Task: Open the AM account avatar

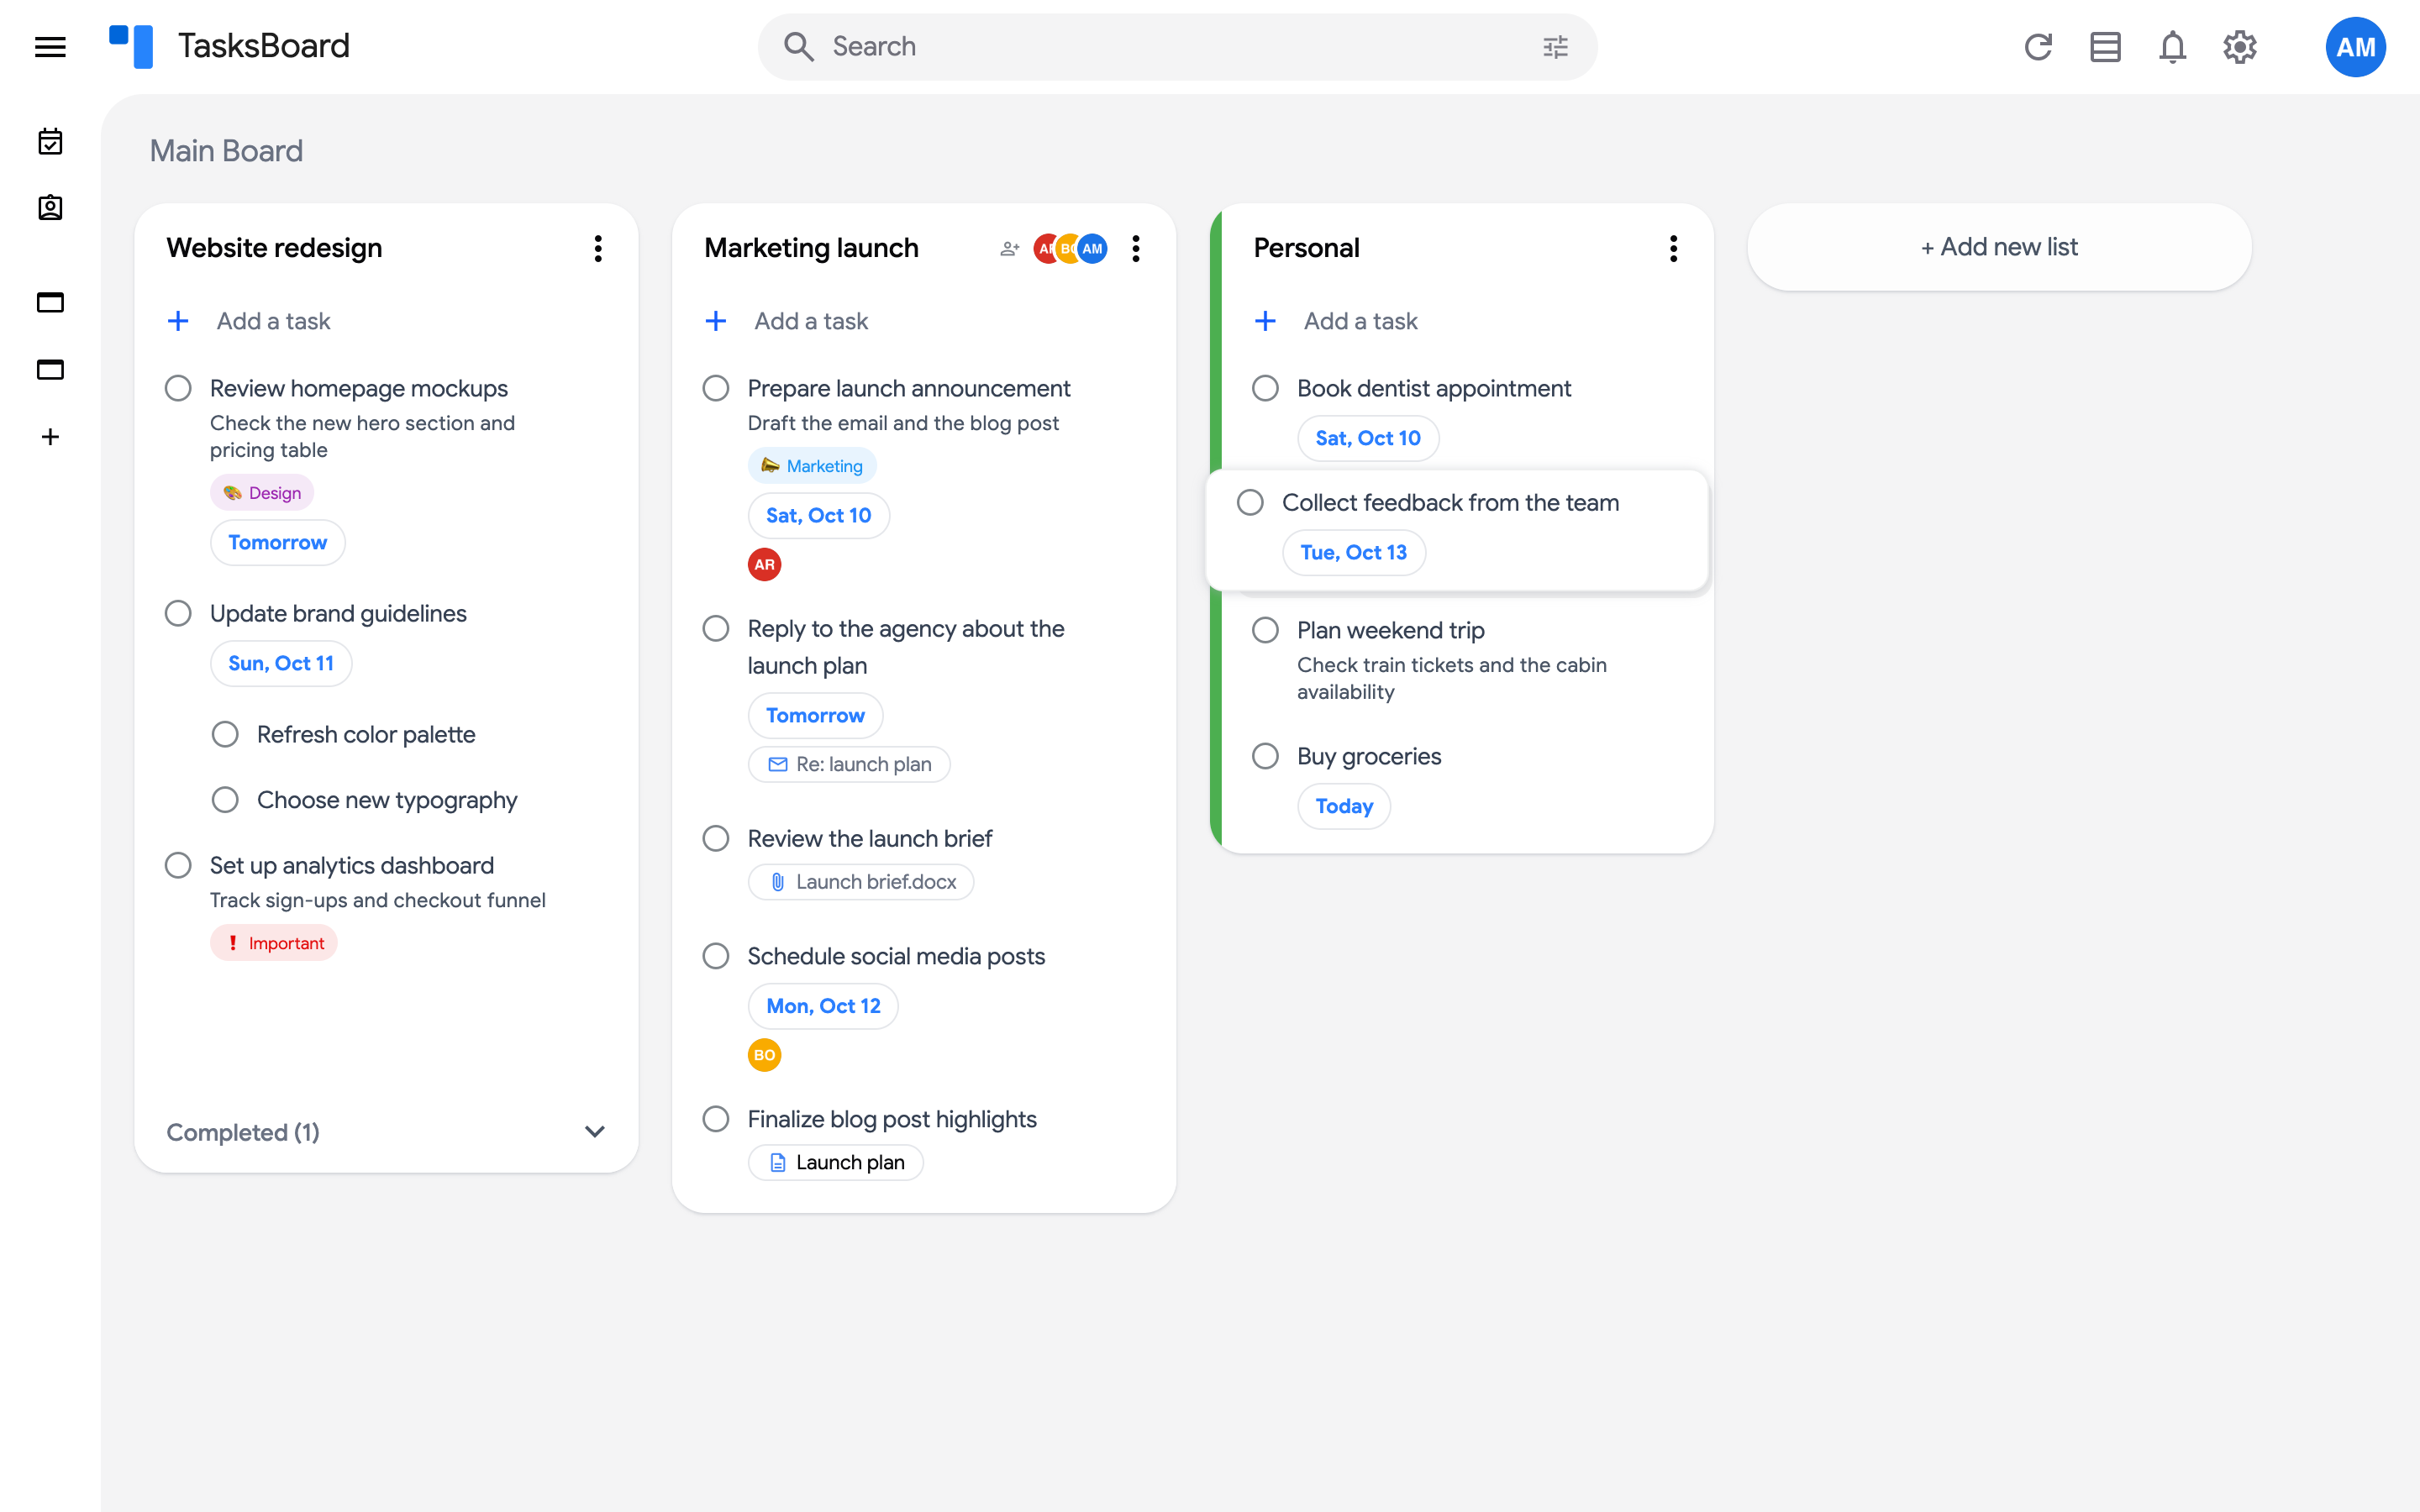Action: pyautogui.click(x=2355, y=47)
